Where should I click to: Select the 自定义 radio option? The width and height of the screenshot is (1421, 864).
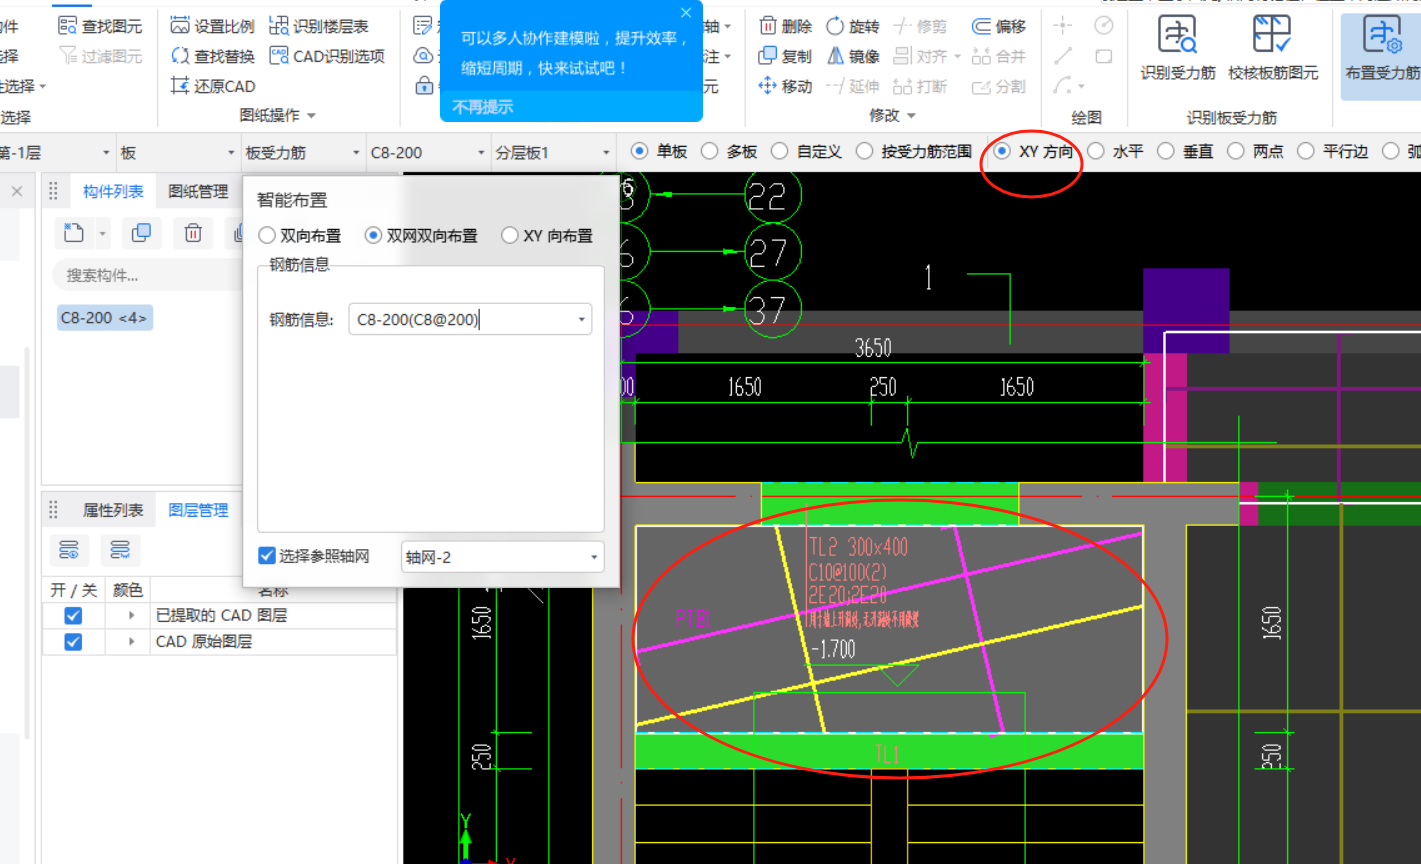click(780, 151)
